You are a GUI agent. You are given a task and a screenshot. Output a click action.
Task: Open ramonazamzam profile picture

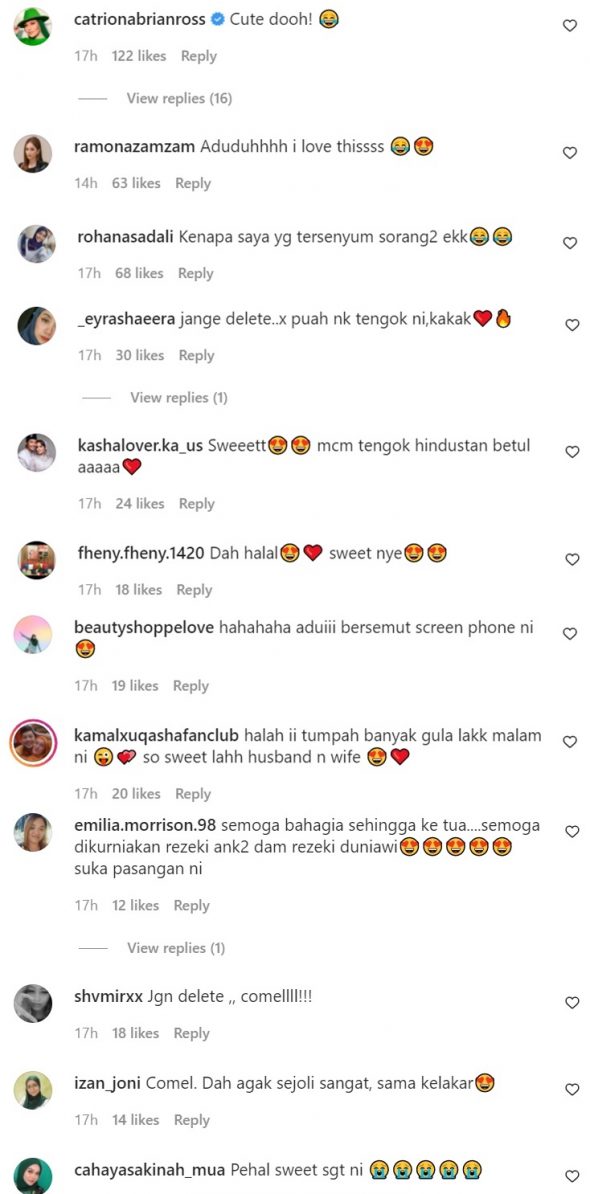(33, 154)
